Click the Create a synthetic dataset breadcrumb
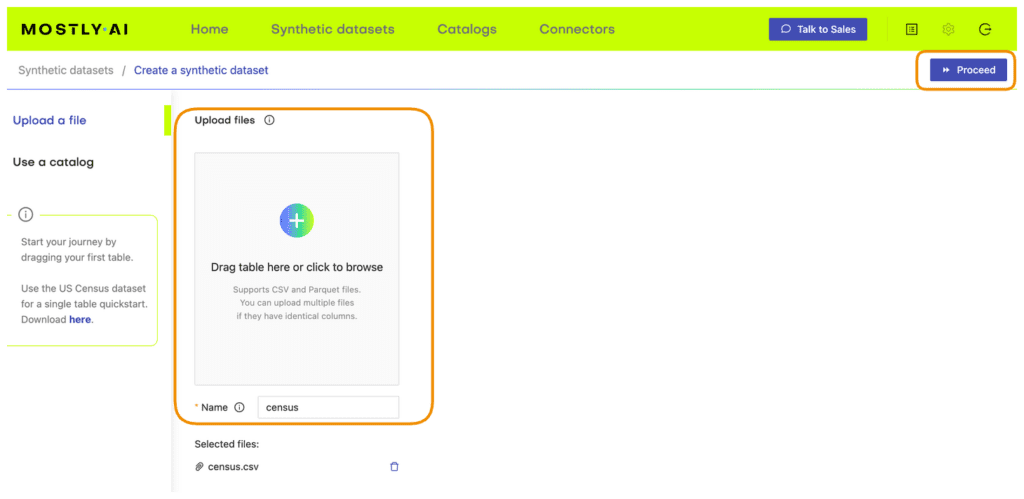 coord(201,70)
